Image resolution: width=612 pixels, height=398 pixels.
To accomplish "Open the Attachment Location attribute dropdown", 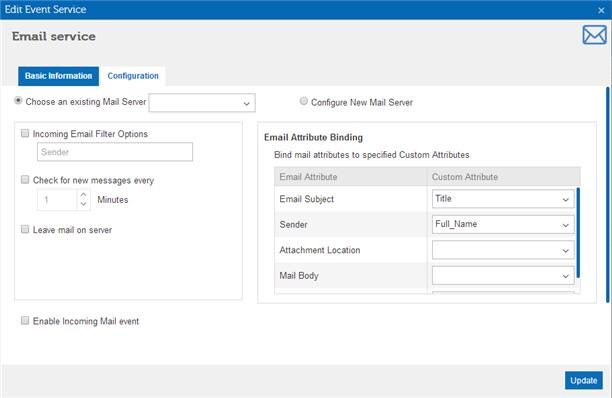I will pyautogui.click(x=503, y=250).
